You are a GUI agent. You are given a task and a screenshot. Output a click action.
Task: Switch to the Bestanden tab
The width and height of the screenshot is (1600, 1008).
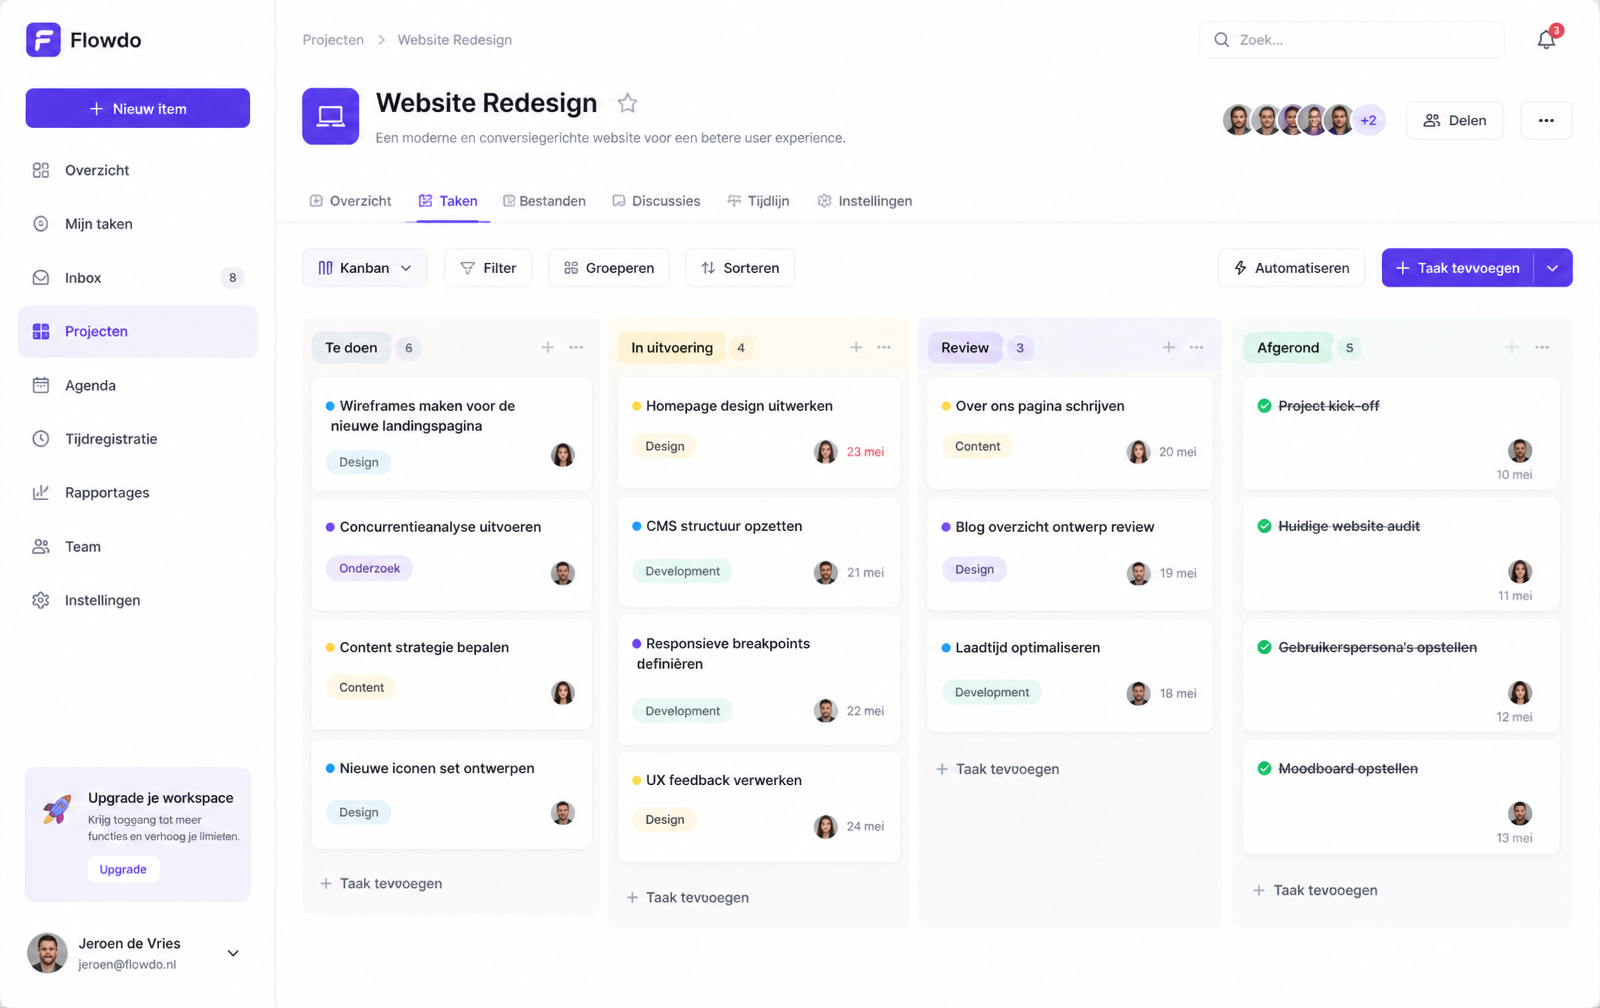coord(544,201)
